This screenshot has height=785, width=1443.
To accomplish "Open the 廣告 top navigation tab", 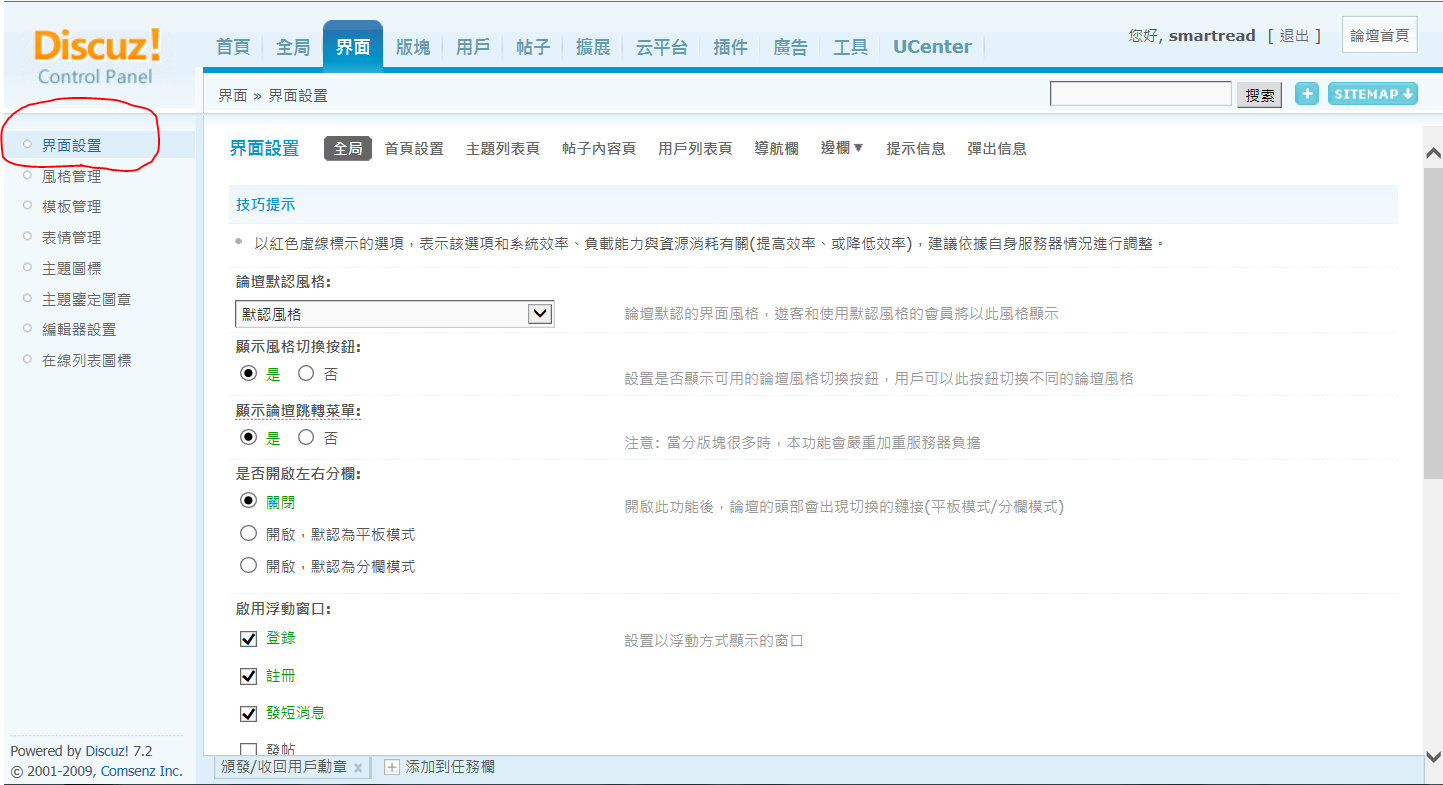I will click(791, 47).
